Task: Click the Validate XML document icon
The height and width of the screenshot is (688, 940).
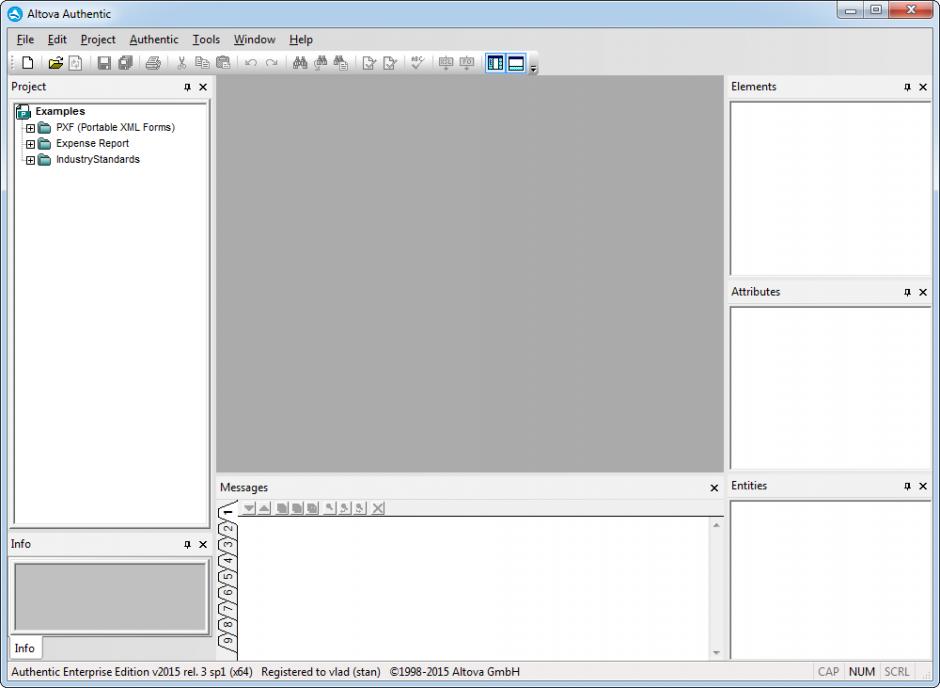Action: pyautogui.click(x=390, y=63)
